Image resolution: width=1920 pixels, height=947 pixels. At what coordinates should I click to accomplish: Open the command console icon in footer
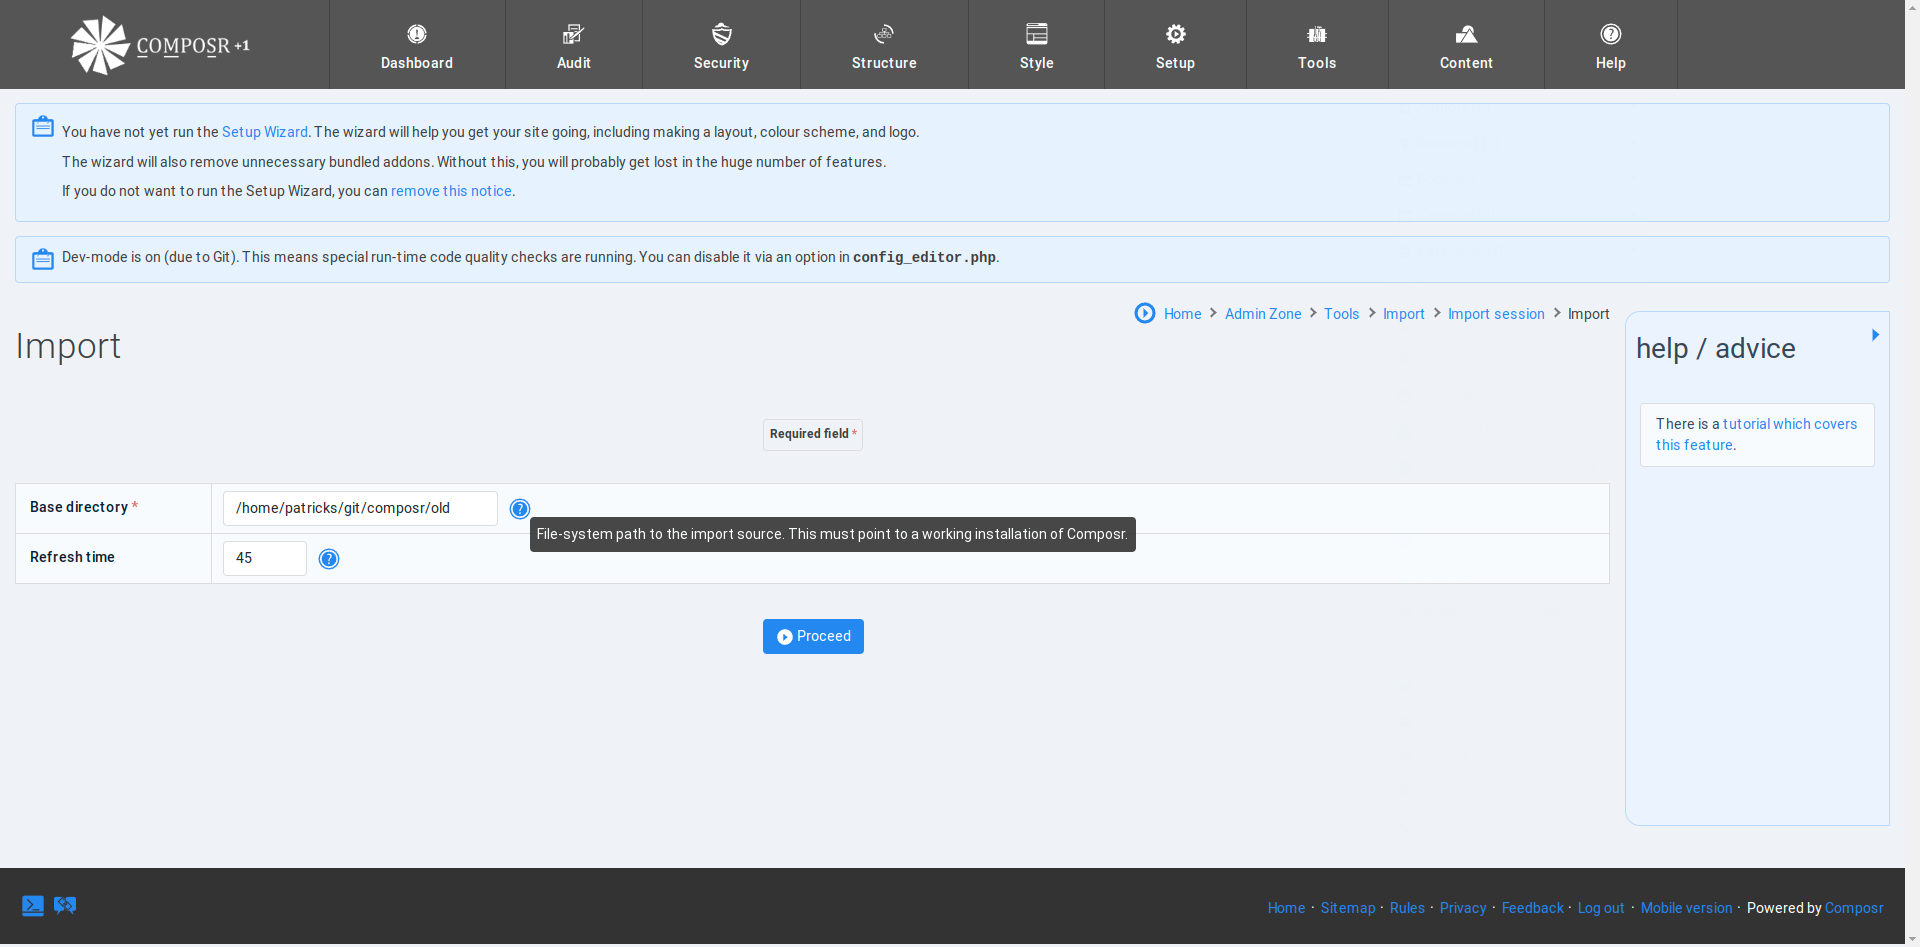click(x=33, y=906)
